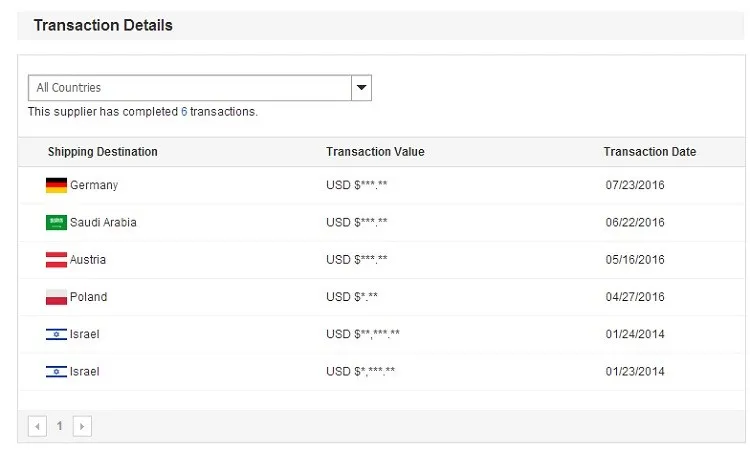Viewport: 750px width, 450px height.
Task: Go to previous page arrow
Action: click(x=37, y=426)
